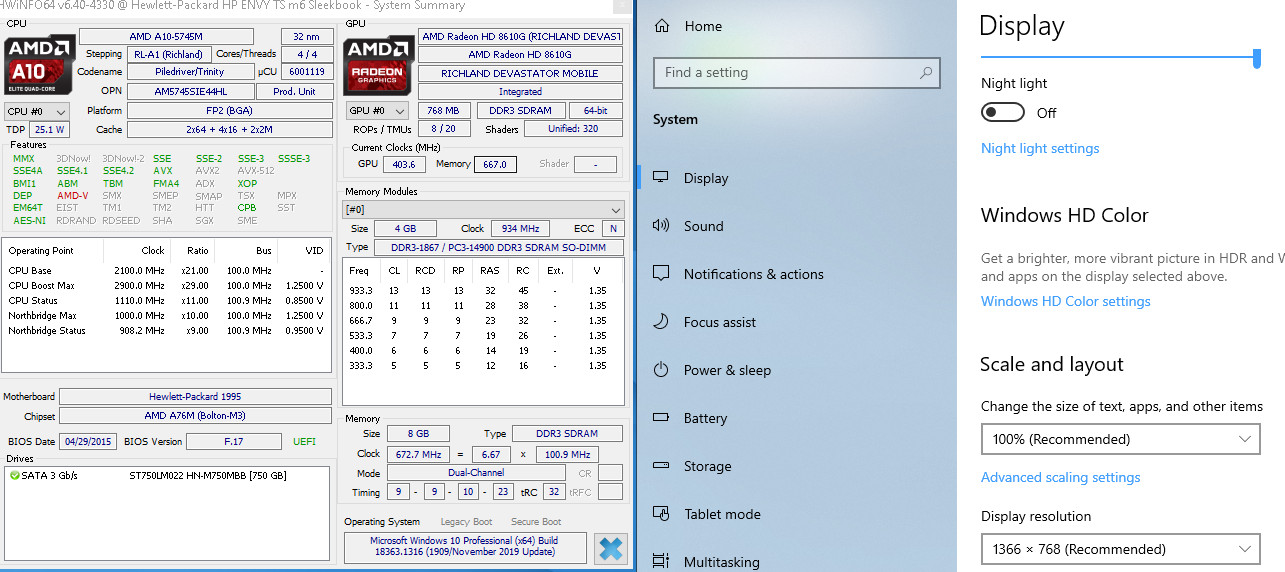Image resolution: width=1285 pixels, height=572 pixels.
Task: Toggle the Night light switch
Action: coord(1003,113)
